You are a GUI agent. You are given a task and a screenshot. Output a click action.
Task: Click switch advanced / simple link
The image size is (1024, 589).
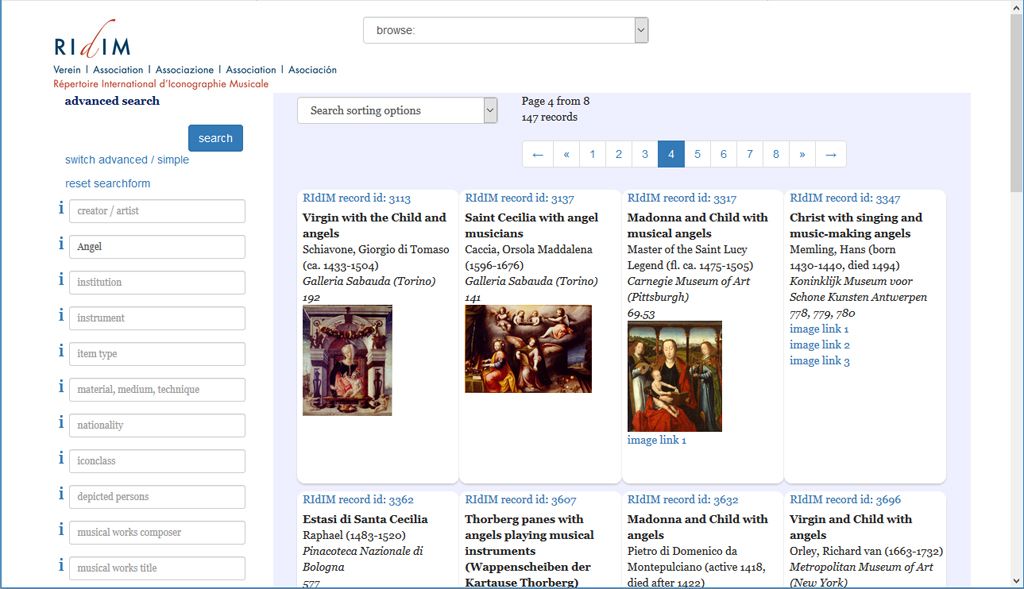point(127,160)
